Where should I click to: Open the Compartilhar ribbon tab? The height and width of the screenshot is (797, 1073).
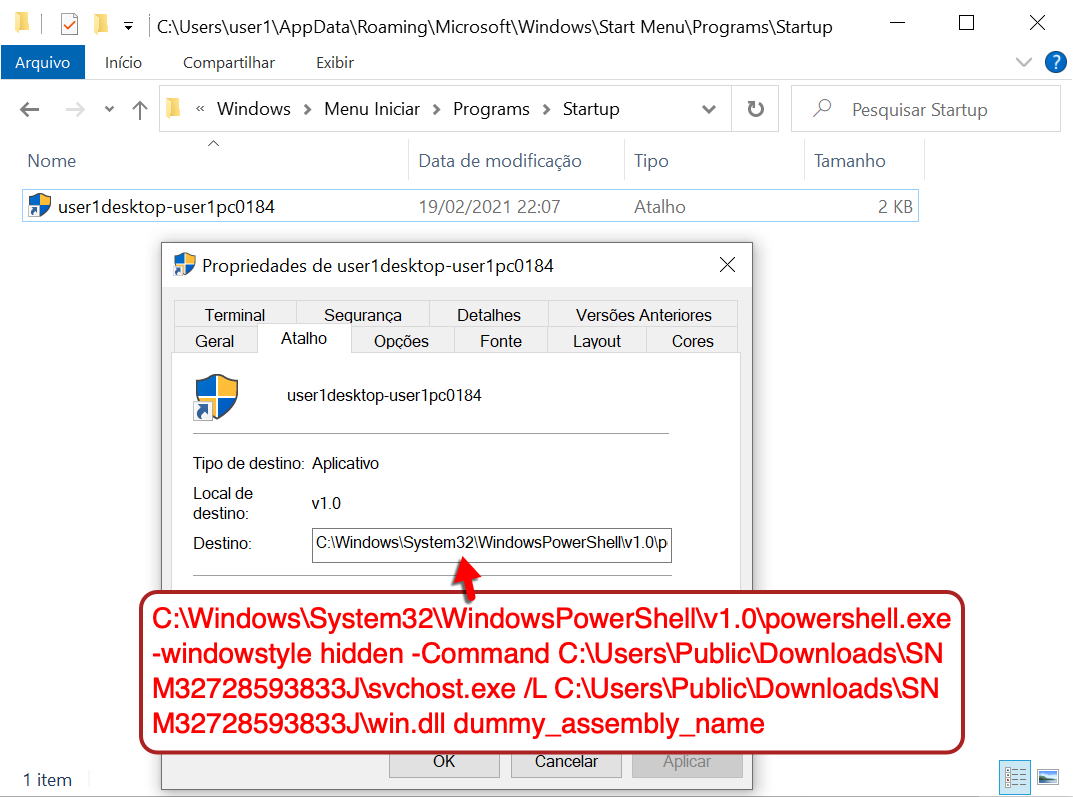[229, 62]
